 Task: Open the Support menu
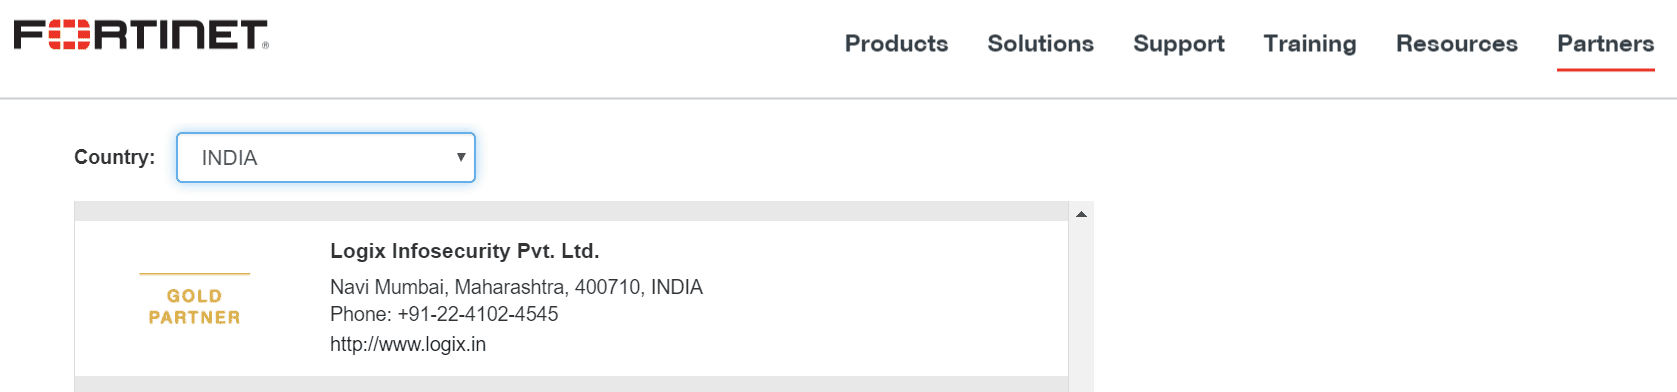click(x=1178, y=44)
